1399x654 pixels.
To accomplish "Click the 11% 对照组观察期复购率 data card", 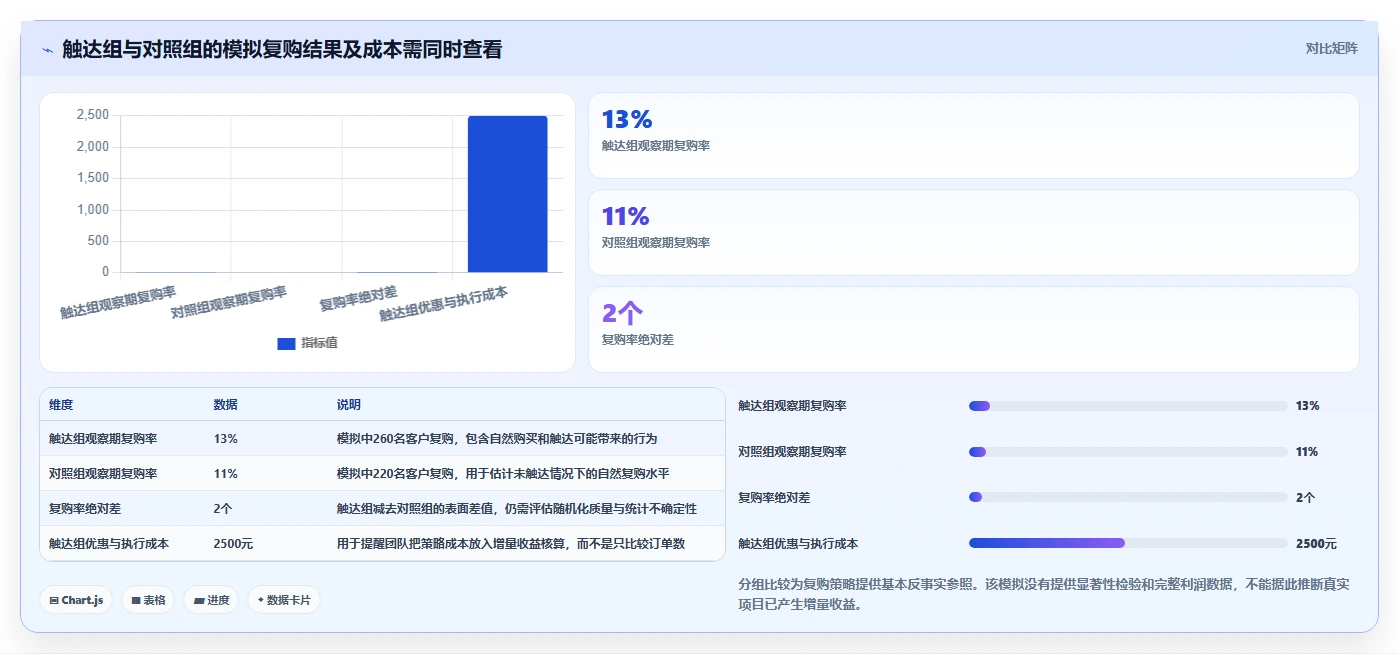I will tap(973, 232).
